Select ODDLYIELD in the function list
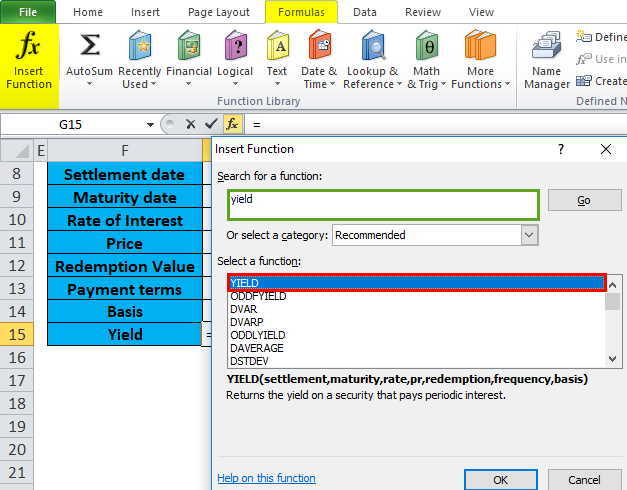 coord(417,335)
